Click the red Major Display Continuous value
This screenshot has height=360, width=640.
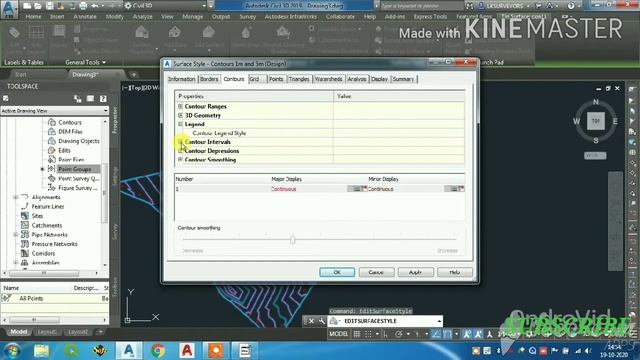284,189
